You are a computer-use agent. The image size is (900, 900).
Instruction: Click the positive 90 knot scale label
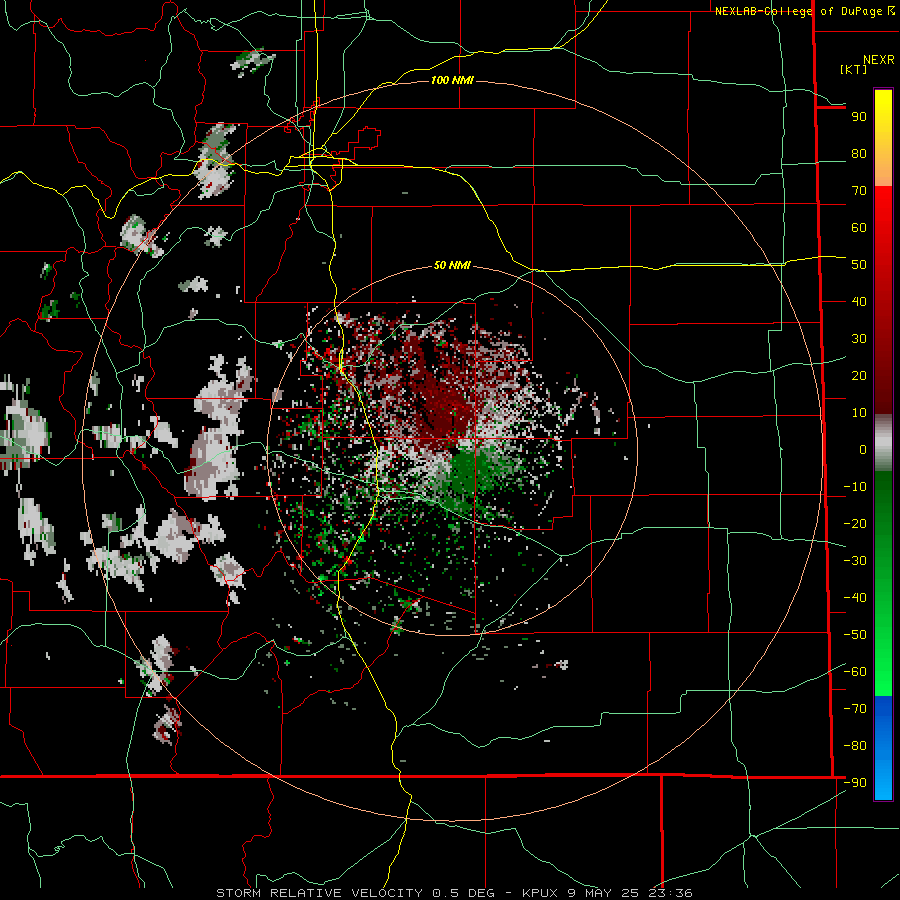(859, 117)
